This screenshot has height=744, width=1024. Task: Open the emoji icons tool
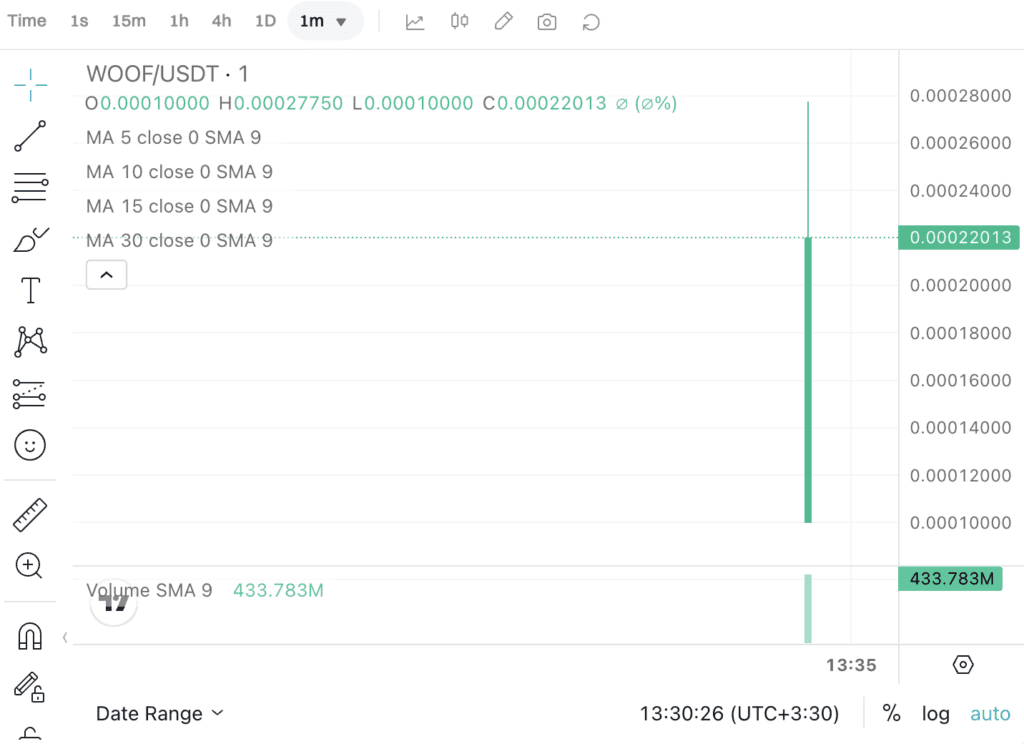pyautogui.click(x=30, y=445)
